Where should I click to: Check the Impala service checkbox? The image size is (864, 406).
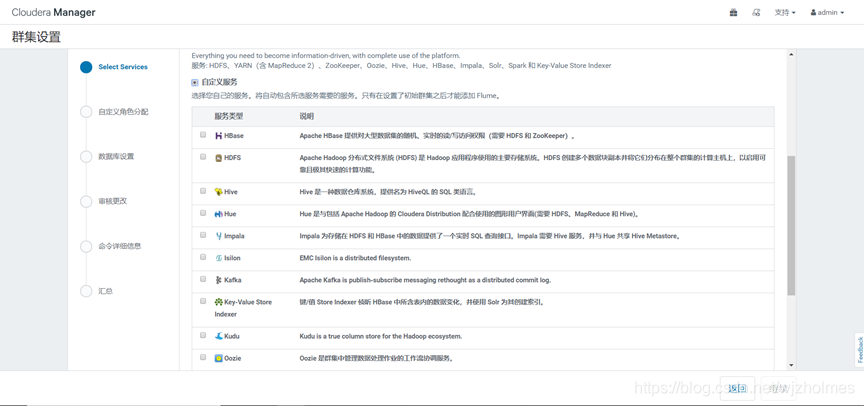203,235
